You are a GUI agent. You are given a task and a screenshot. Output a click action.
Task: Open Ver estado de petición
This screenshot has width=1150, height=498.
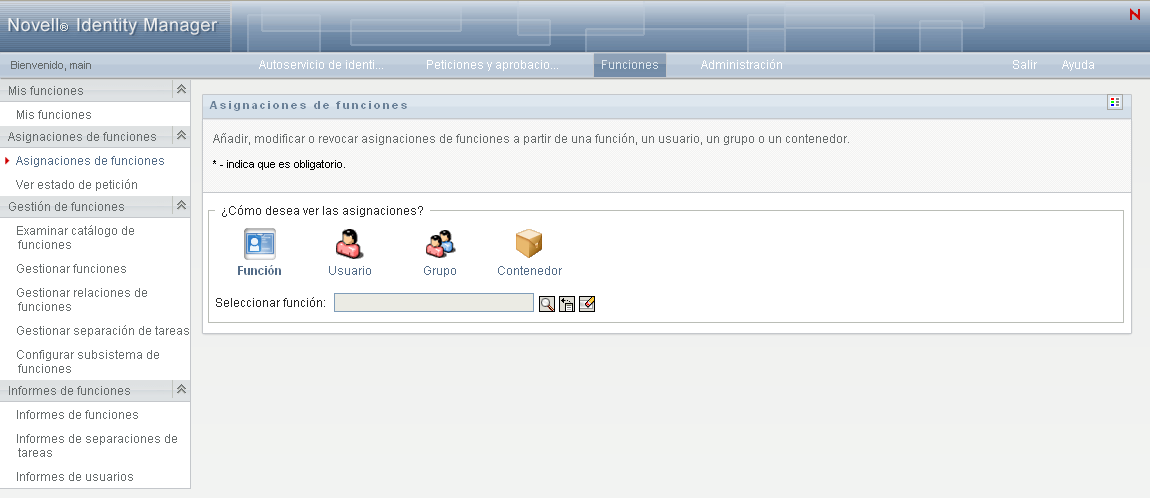76,184
